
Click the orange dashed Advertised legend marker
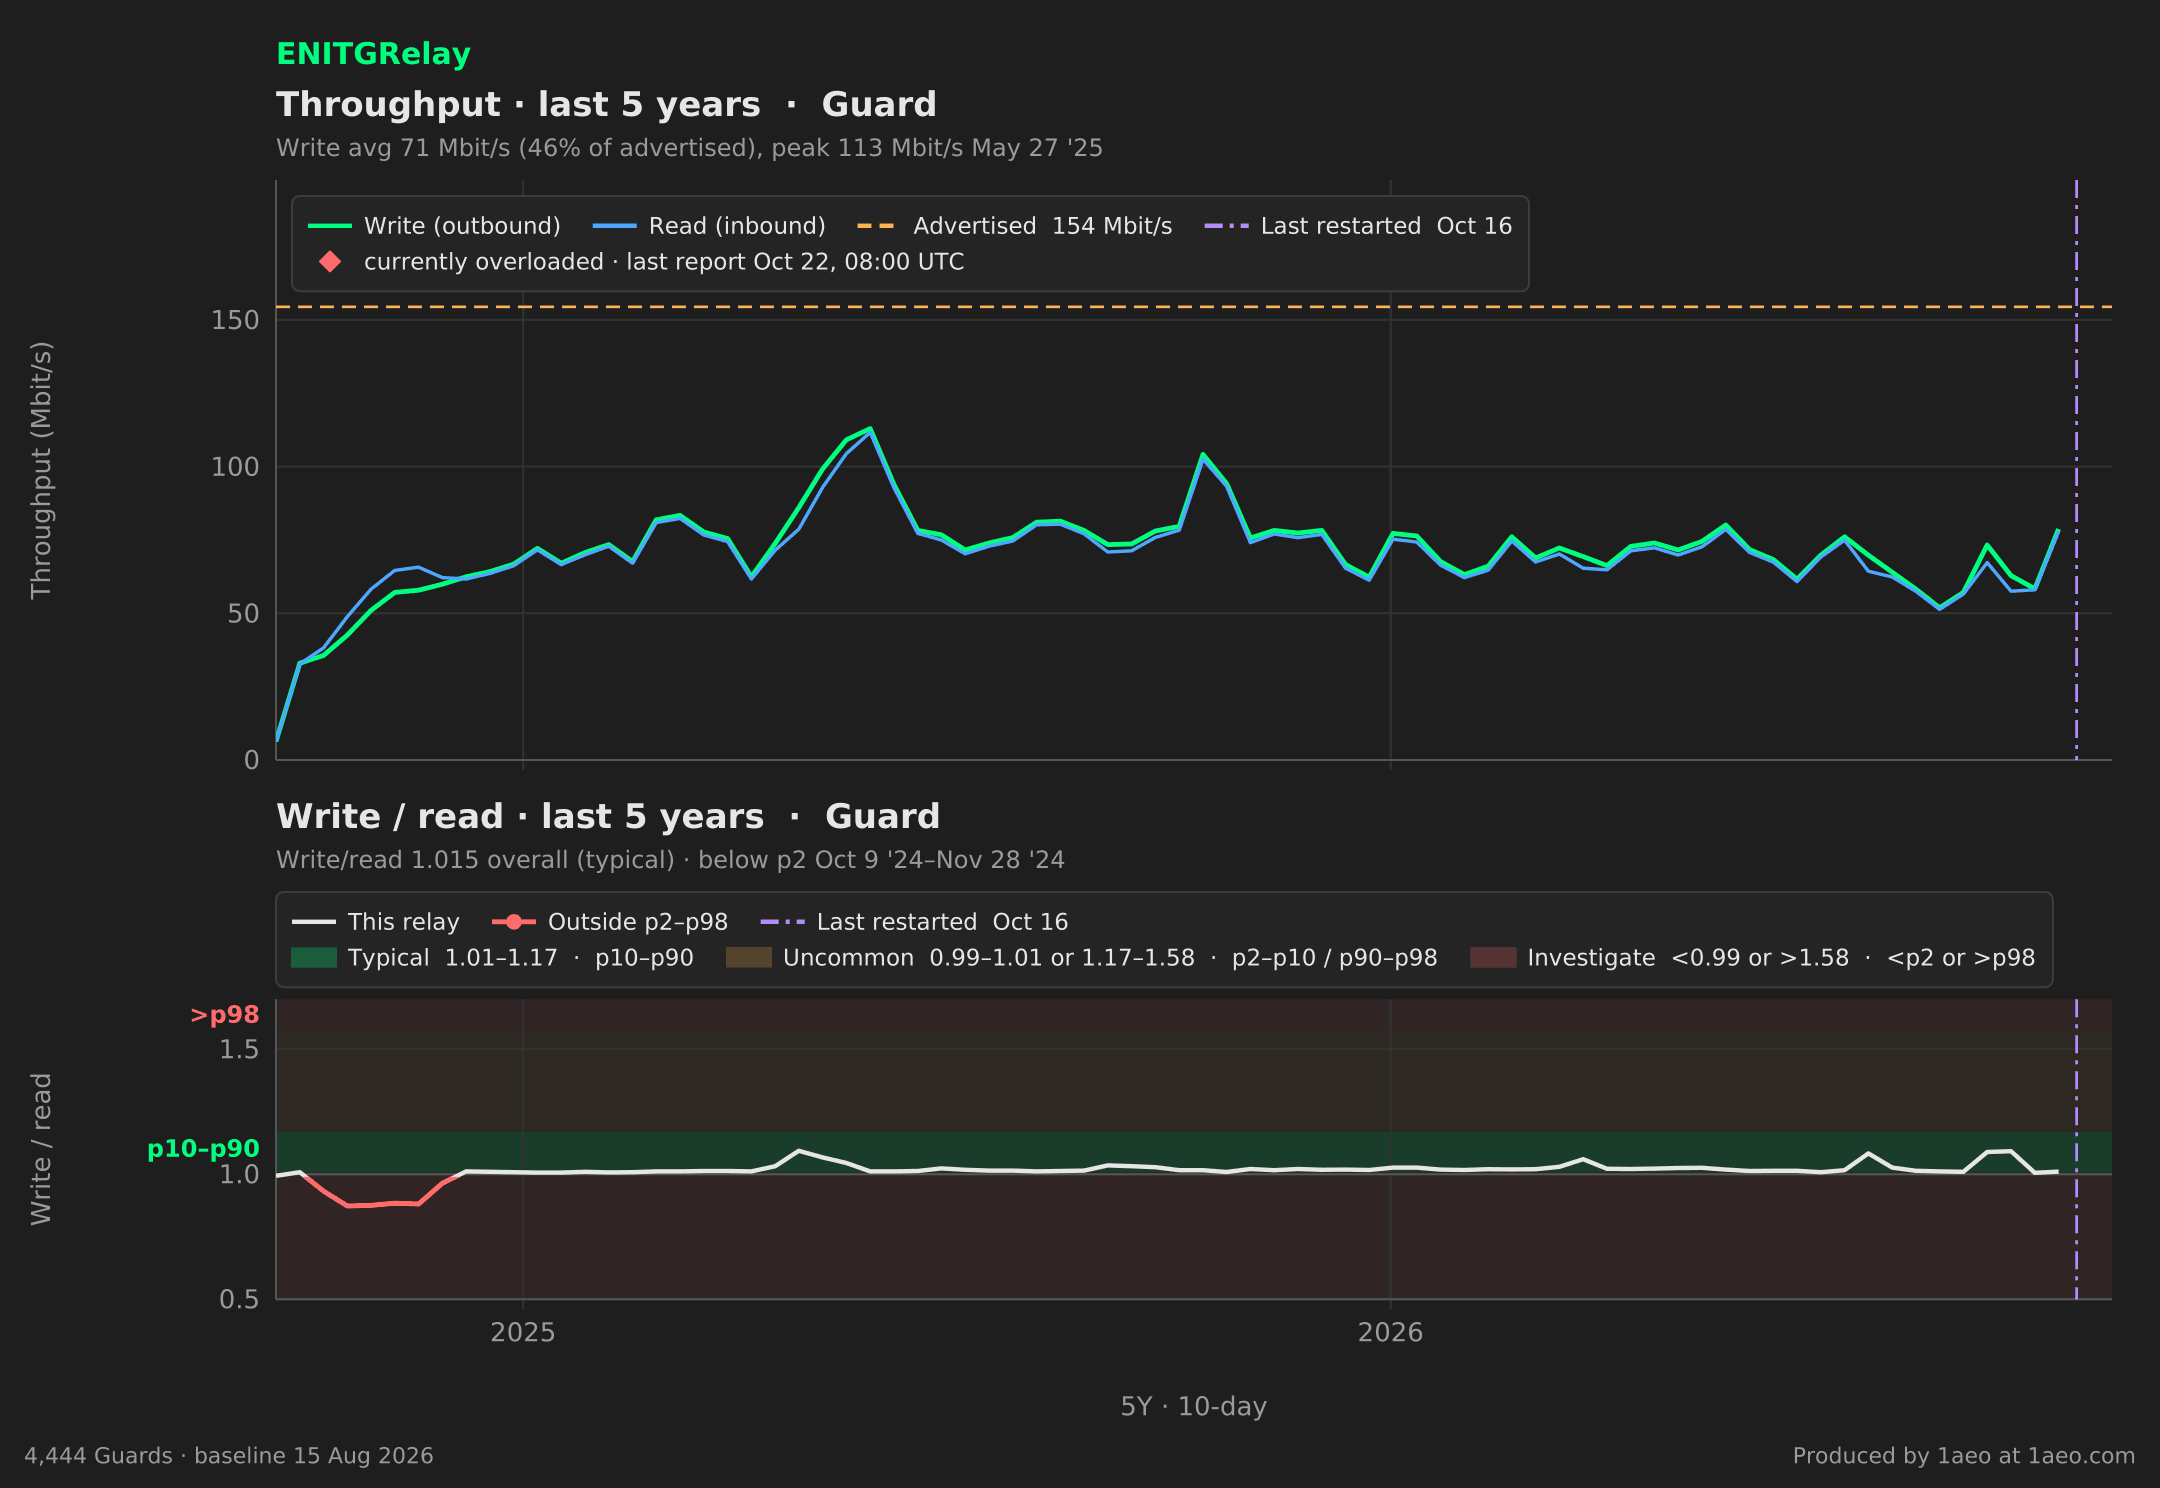point(876,226)
